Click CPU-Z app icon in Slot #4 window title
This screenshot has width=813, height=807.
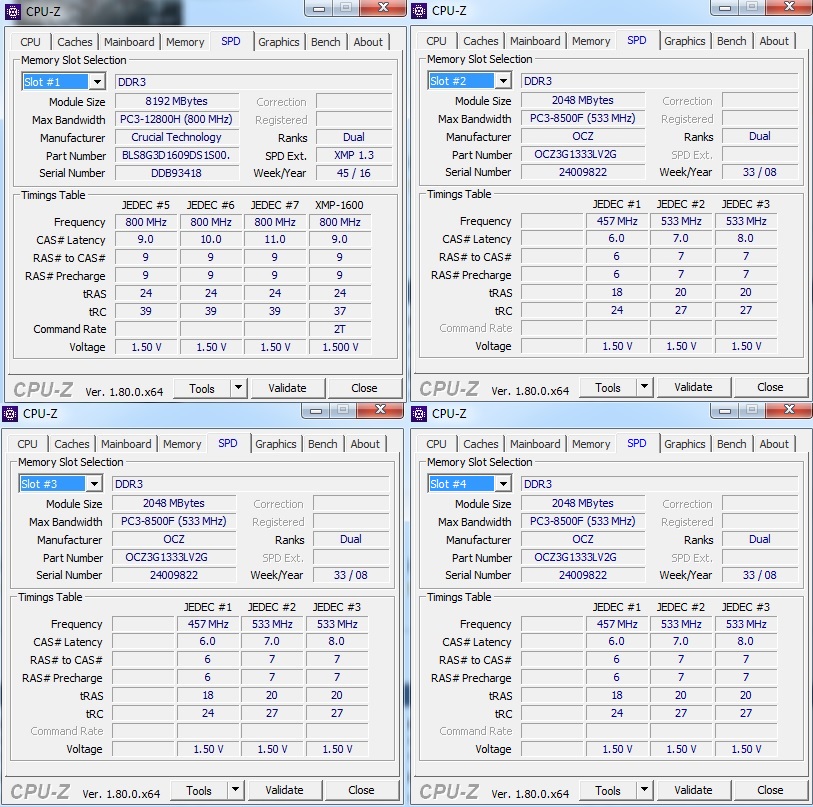(x=419, y=414)
